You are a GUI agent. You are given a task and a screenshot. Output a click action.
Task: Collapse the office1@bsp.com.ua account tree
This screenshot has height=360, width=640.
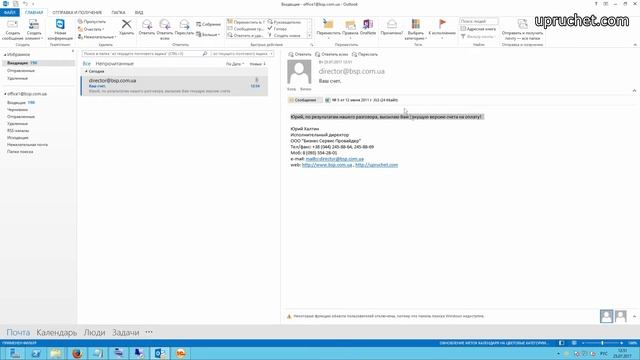pyautogui.click(x=5, y=94)
